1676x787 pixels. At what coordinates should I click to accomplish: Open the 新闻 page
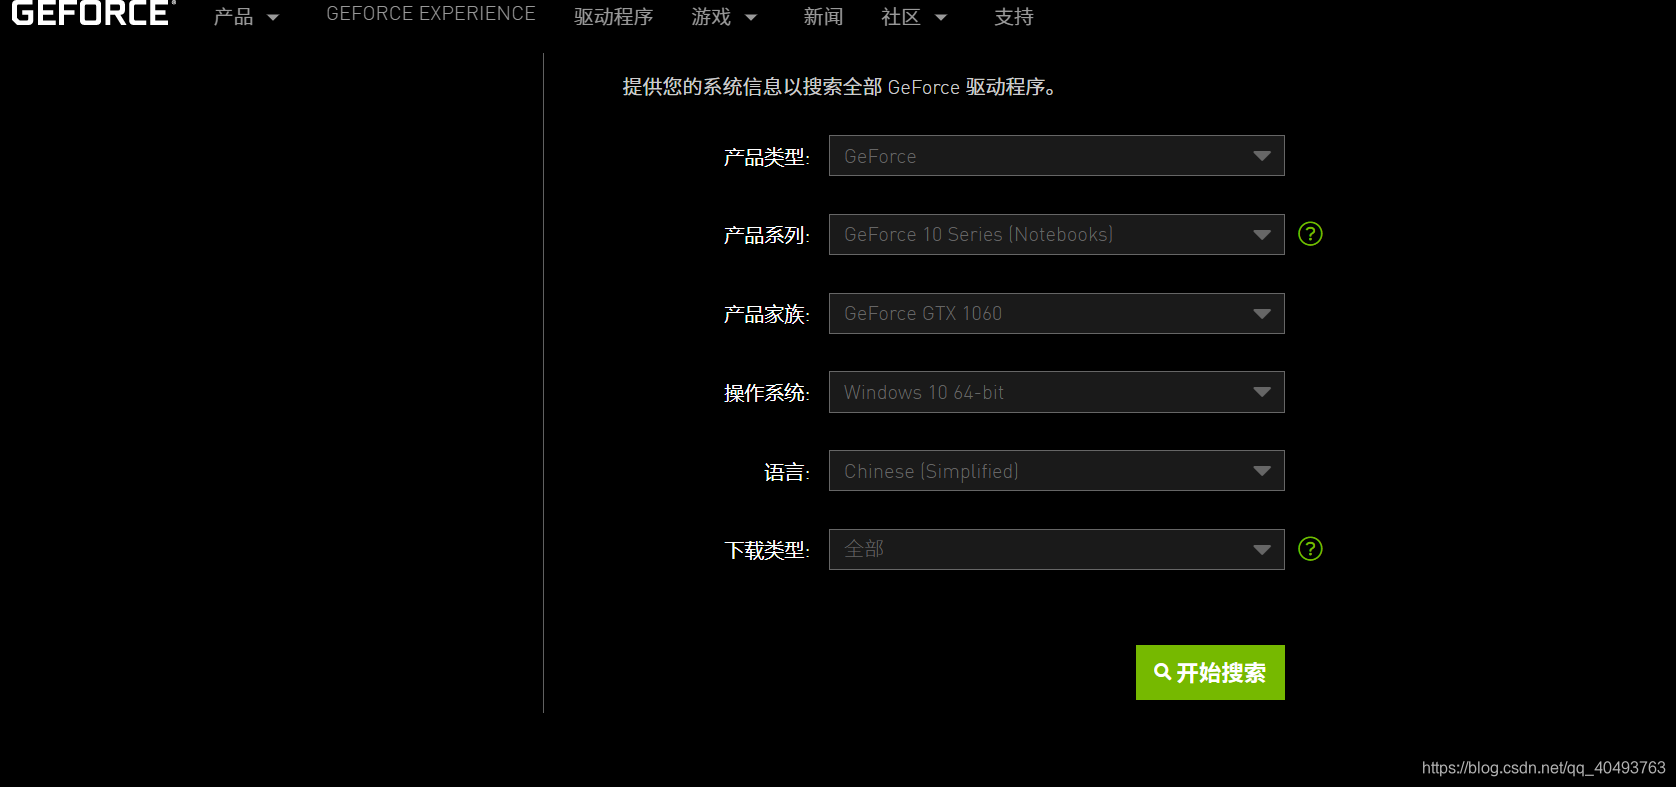823,17
